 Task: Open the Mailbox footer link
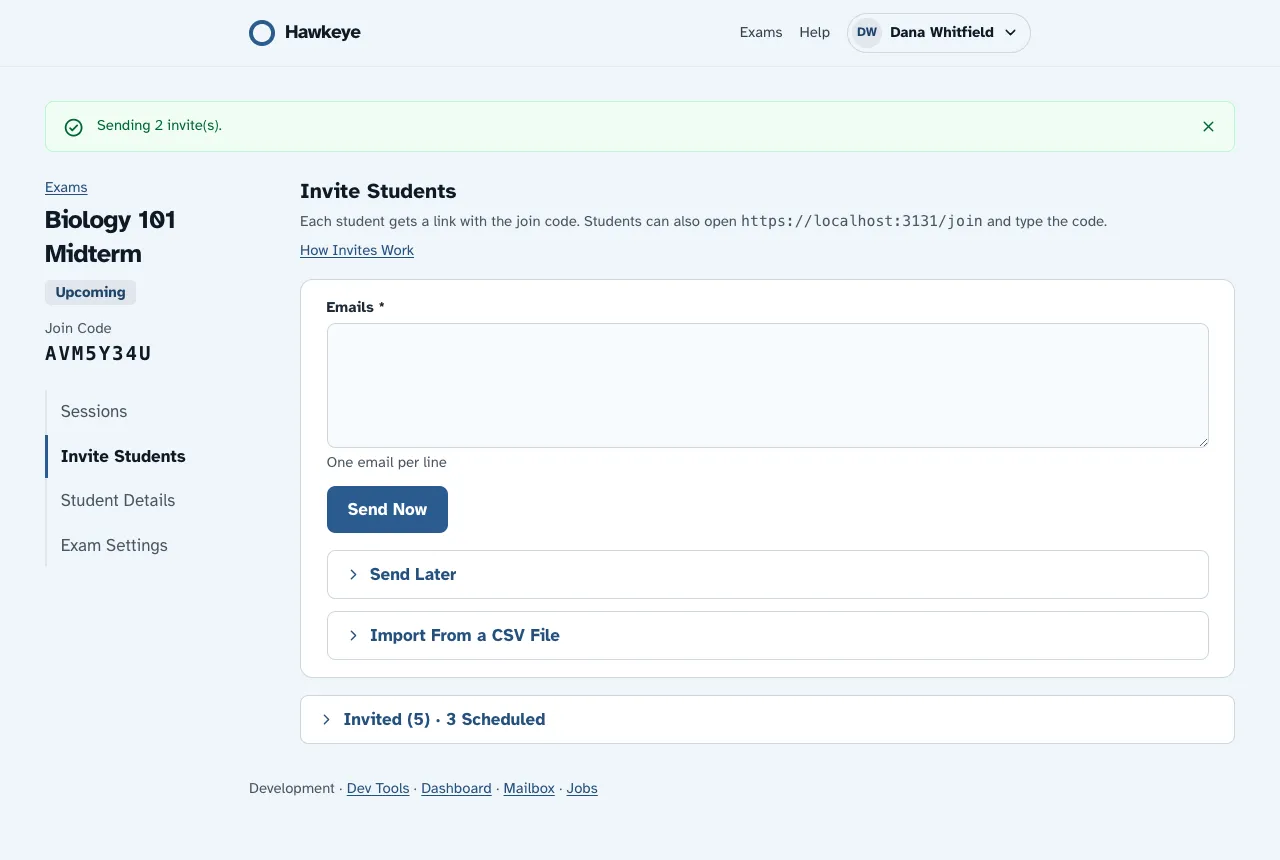pos(529,789)
